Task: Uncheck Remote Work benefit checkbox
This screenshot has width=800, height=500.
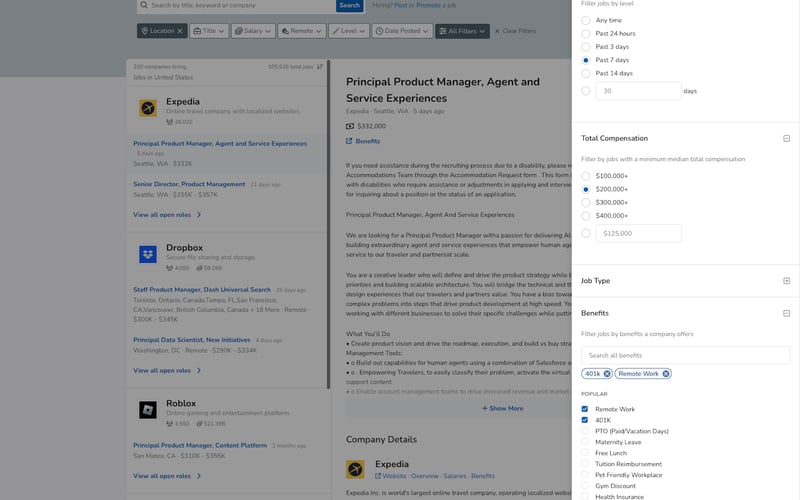Action: click(x=585, y=409)
